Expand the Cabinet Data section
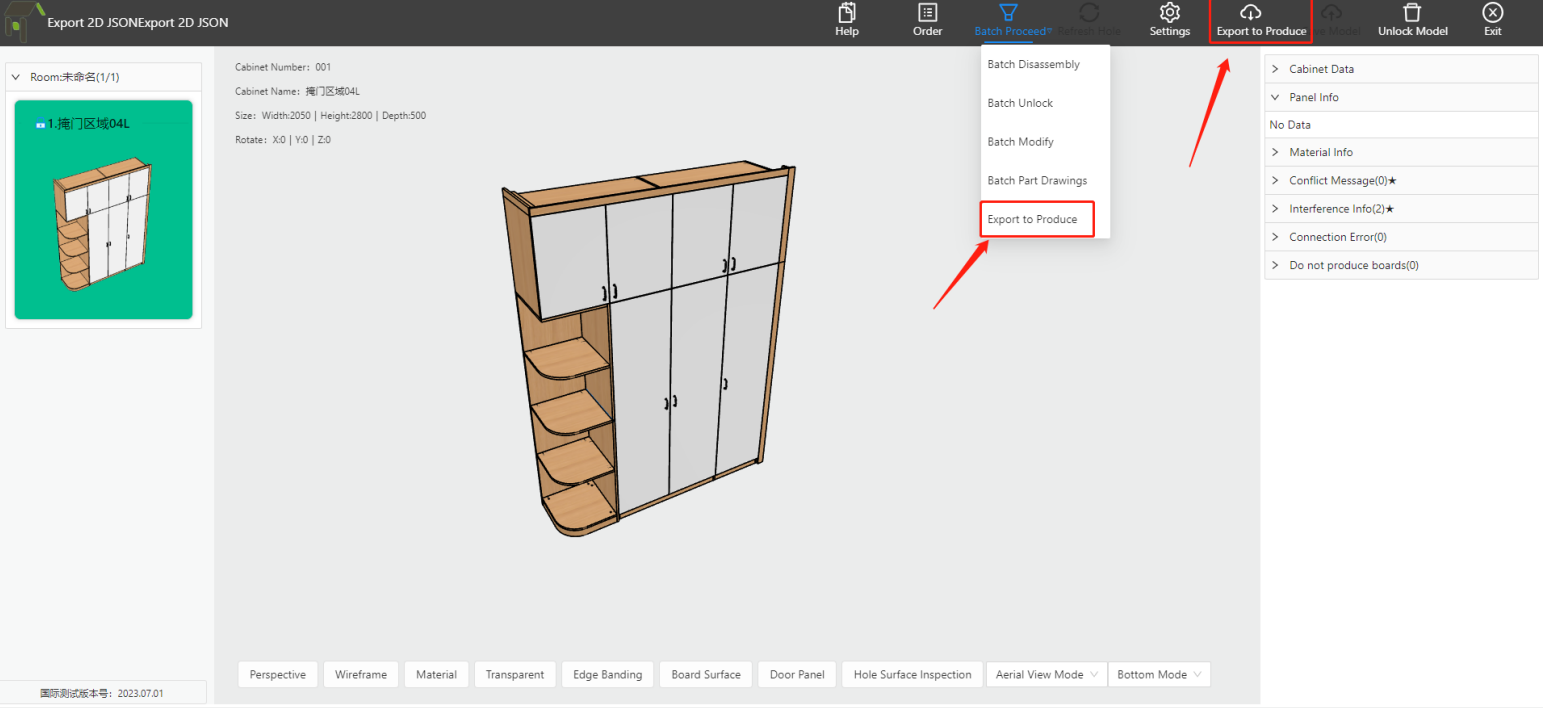The image size is (1547, 708). pos(1320,69)
